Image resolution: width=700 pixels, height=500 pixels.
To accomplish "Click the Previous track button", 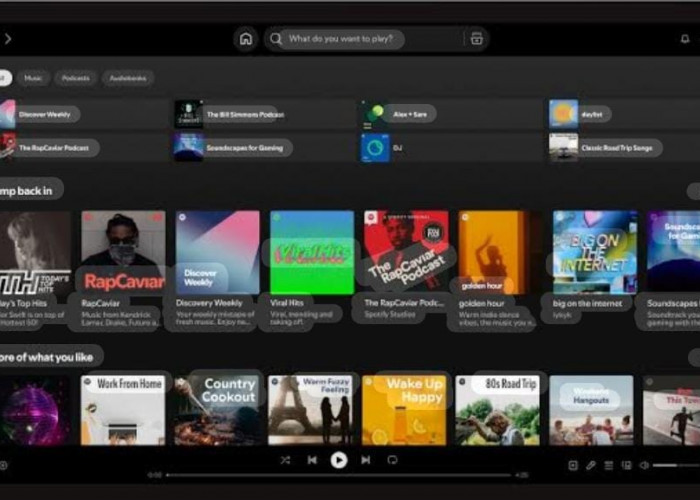I will 312,460.
